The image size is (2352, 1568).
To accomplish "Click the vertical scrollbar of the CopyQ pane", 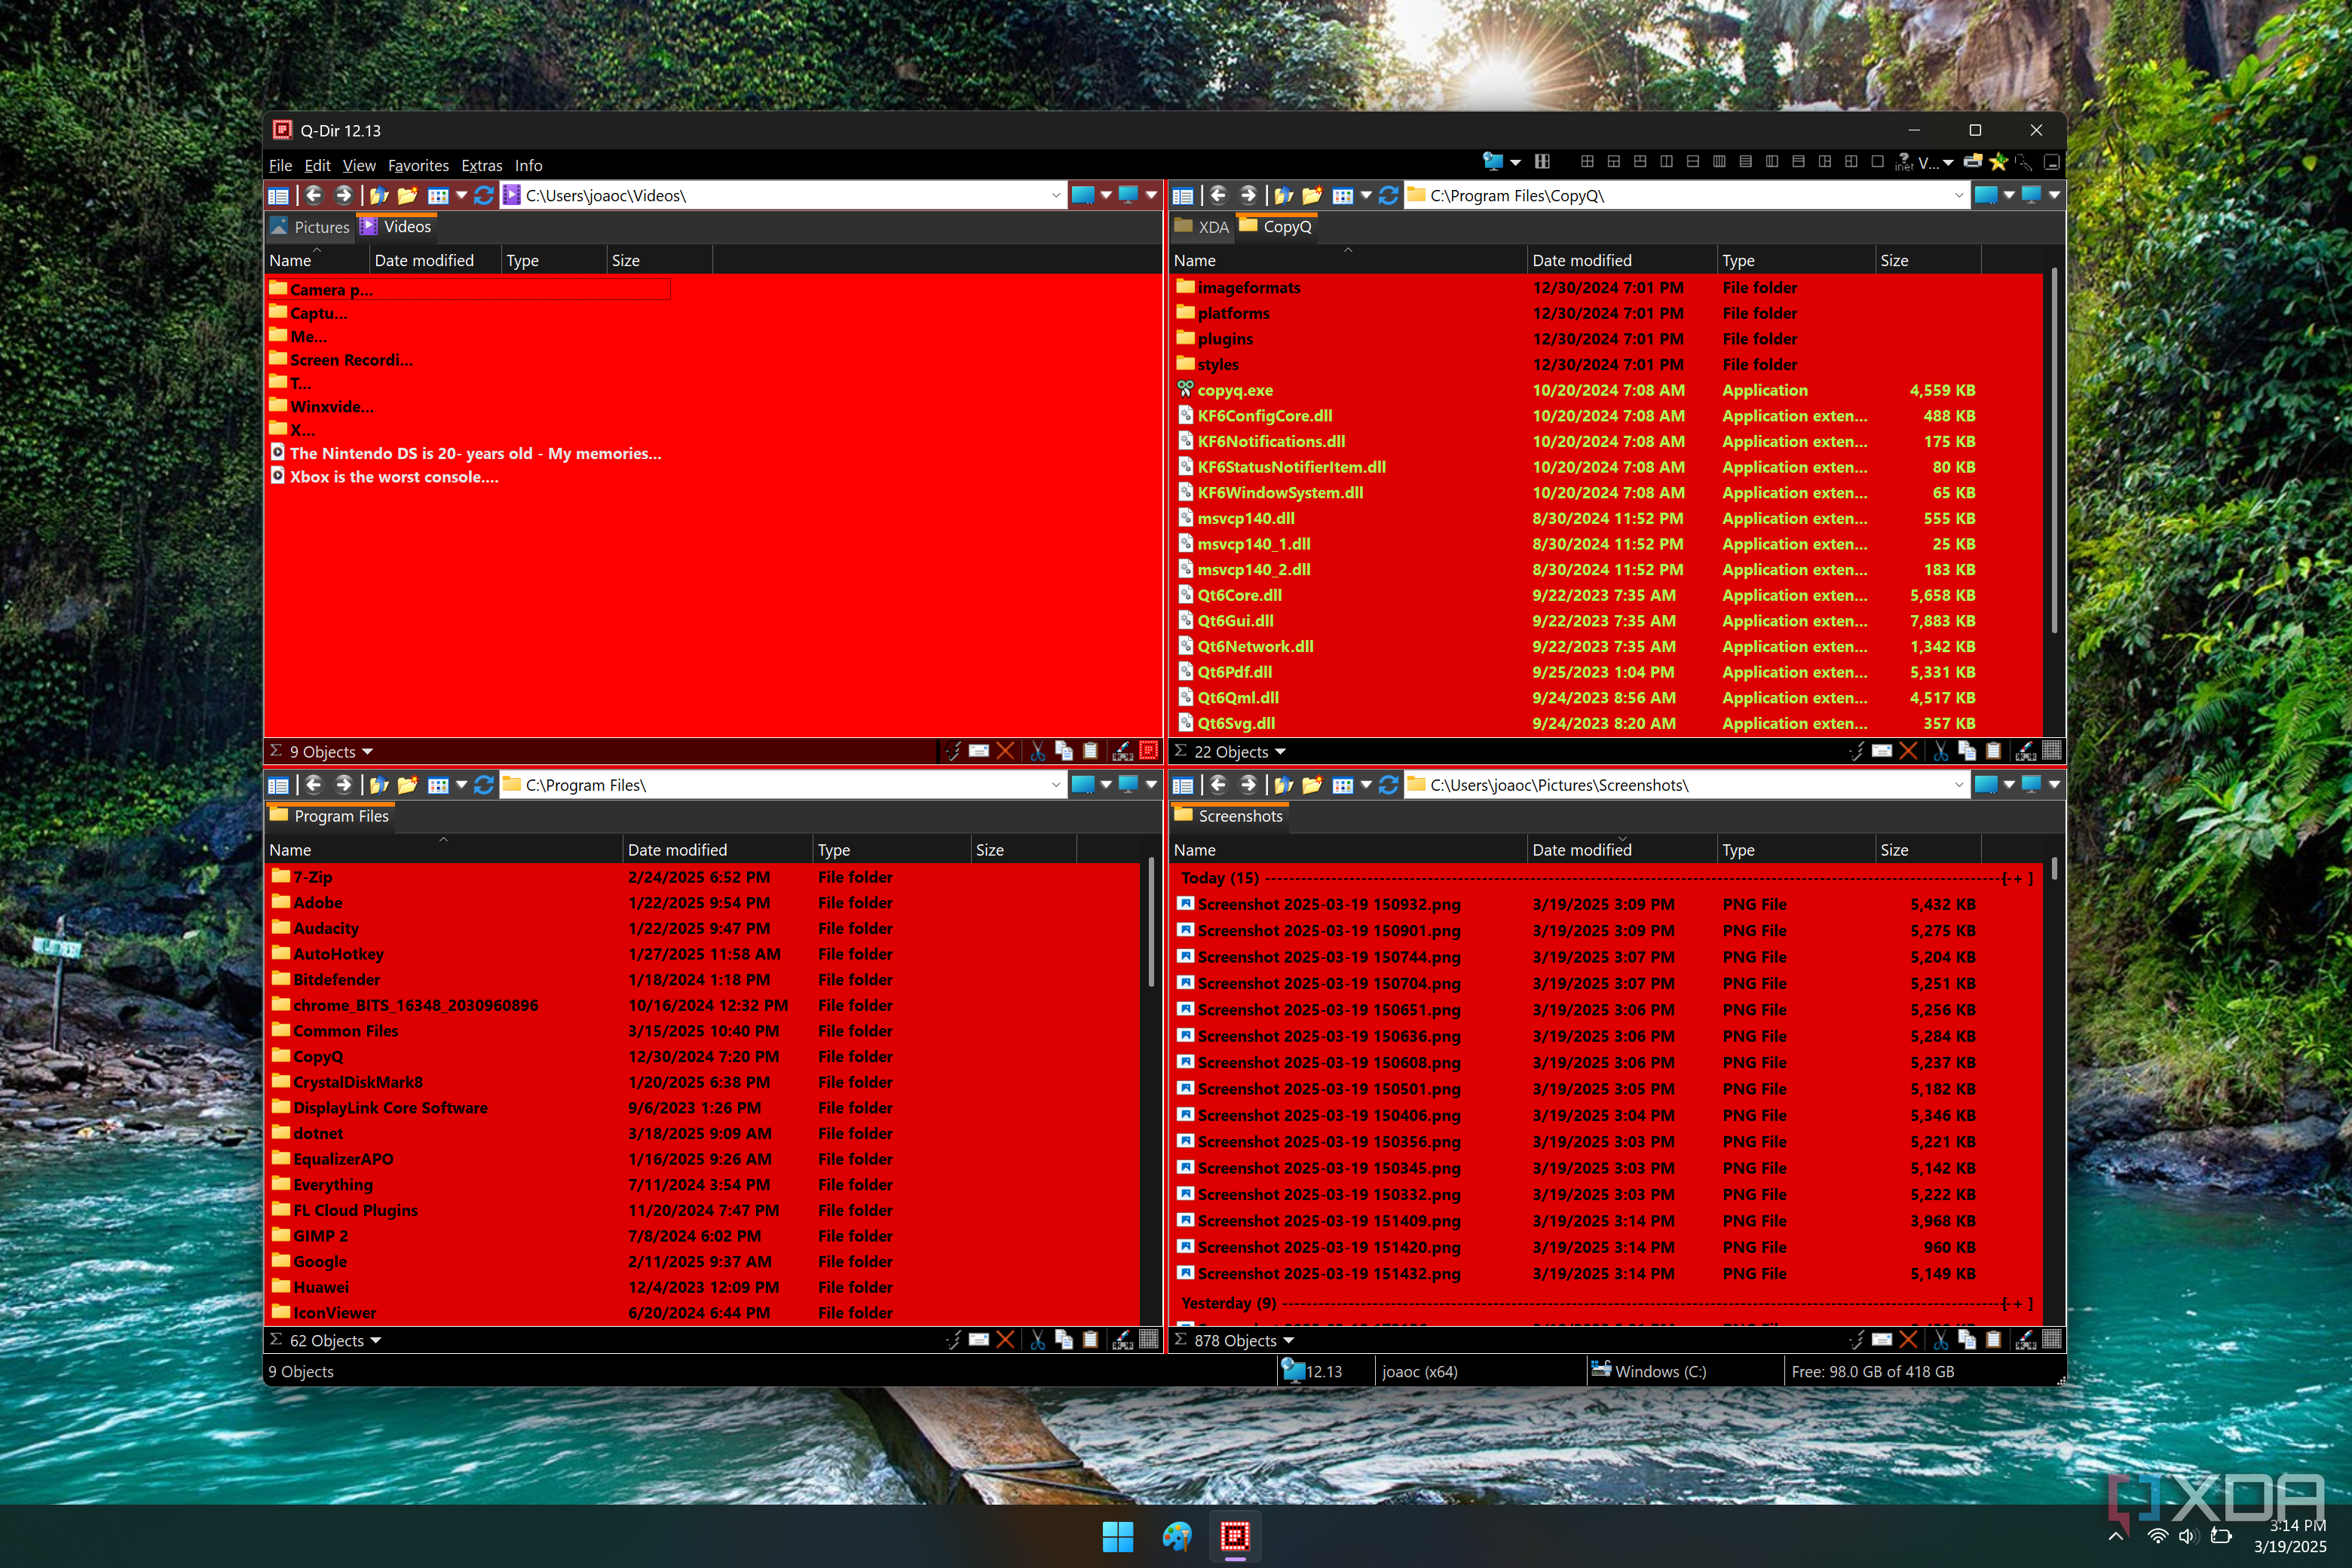I will click(x=2054, y=450).
